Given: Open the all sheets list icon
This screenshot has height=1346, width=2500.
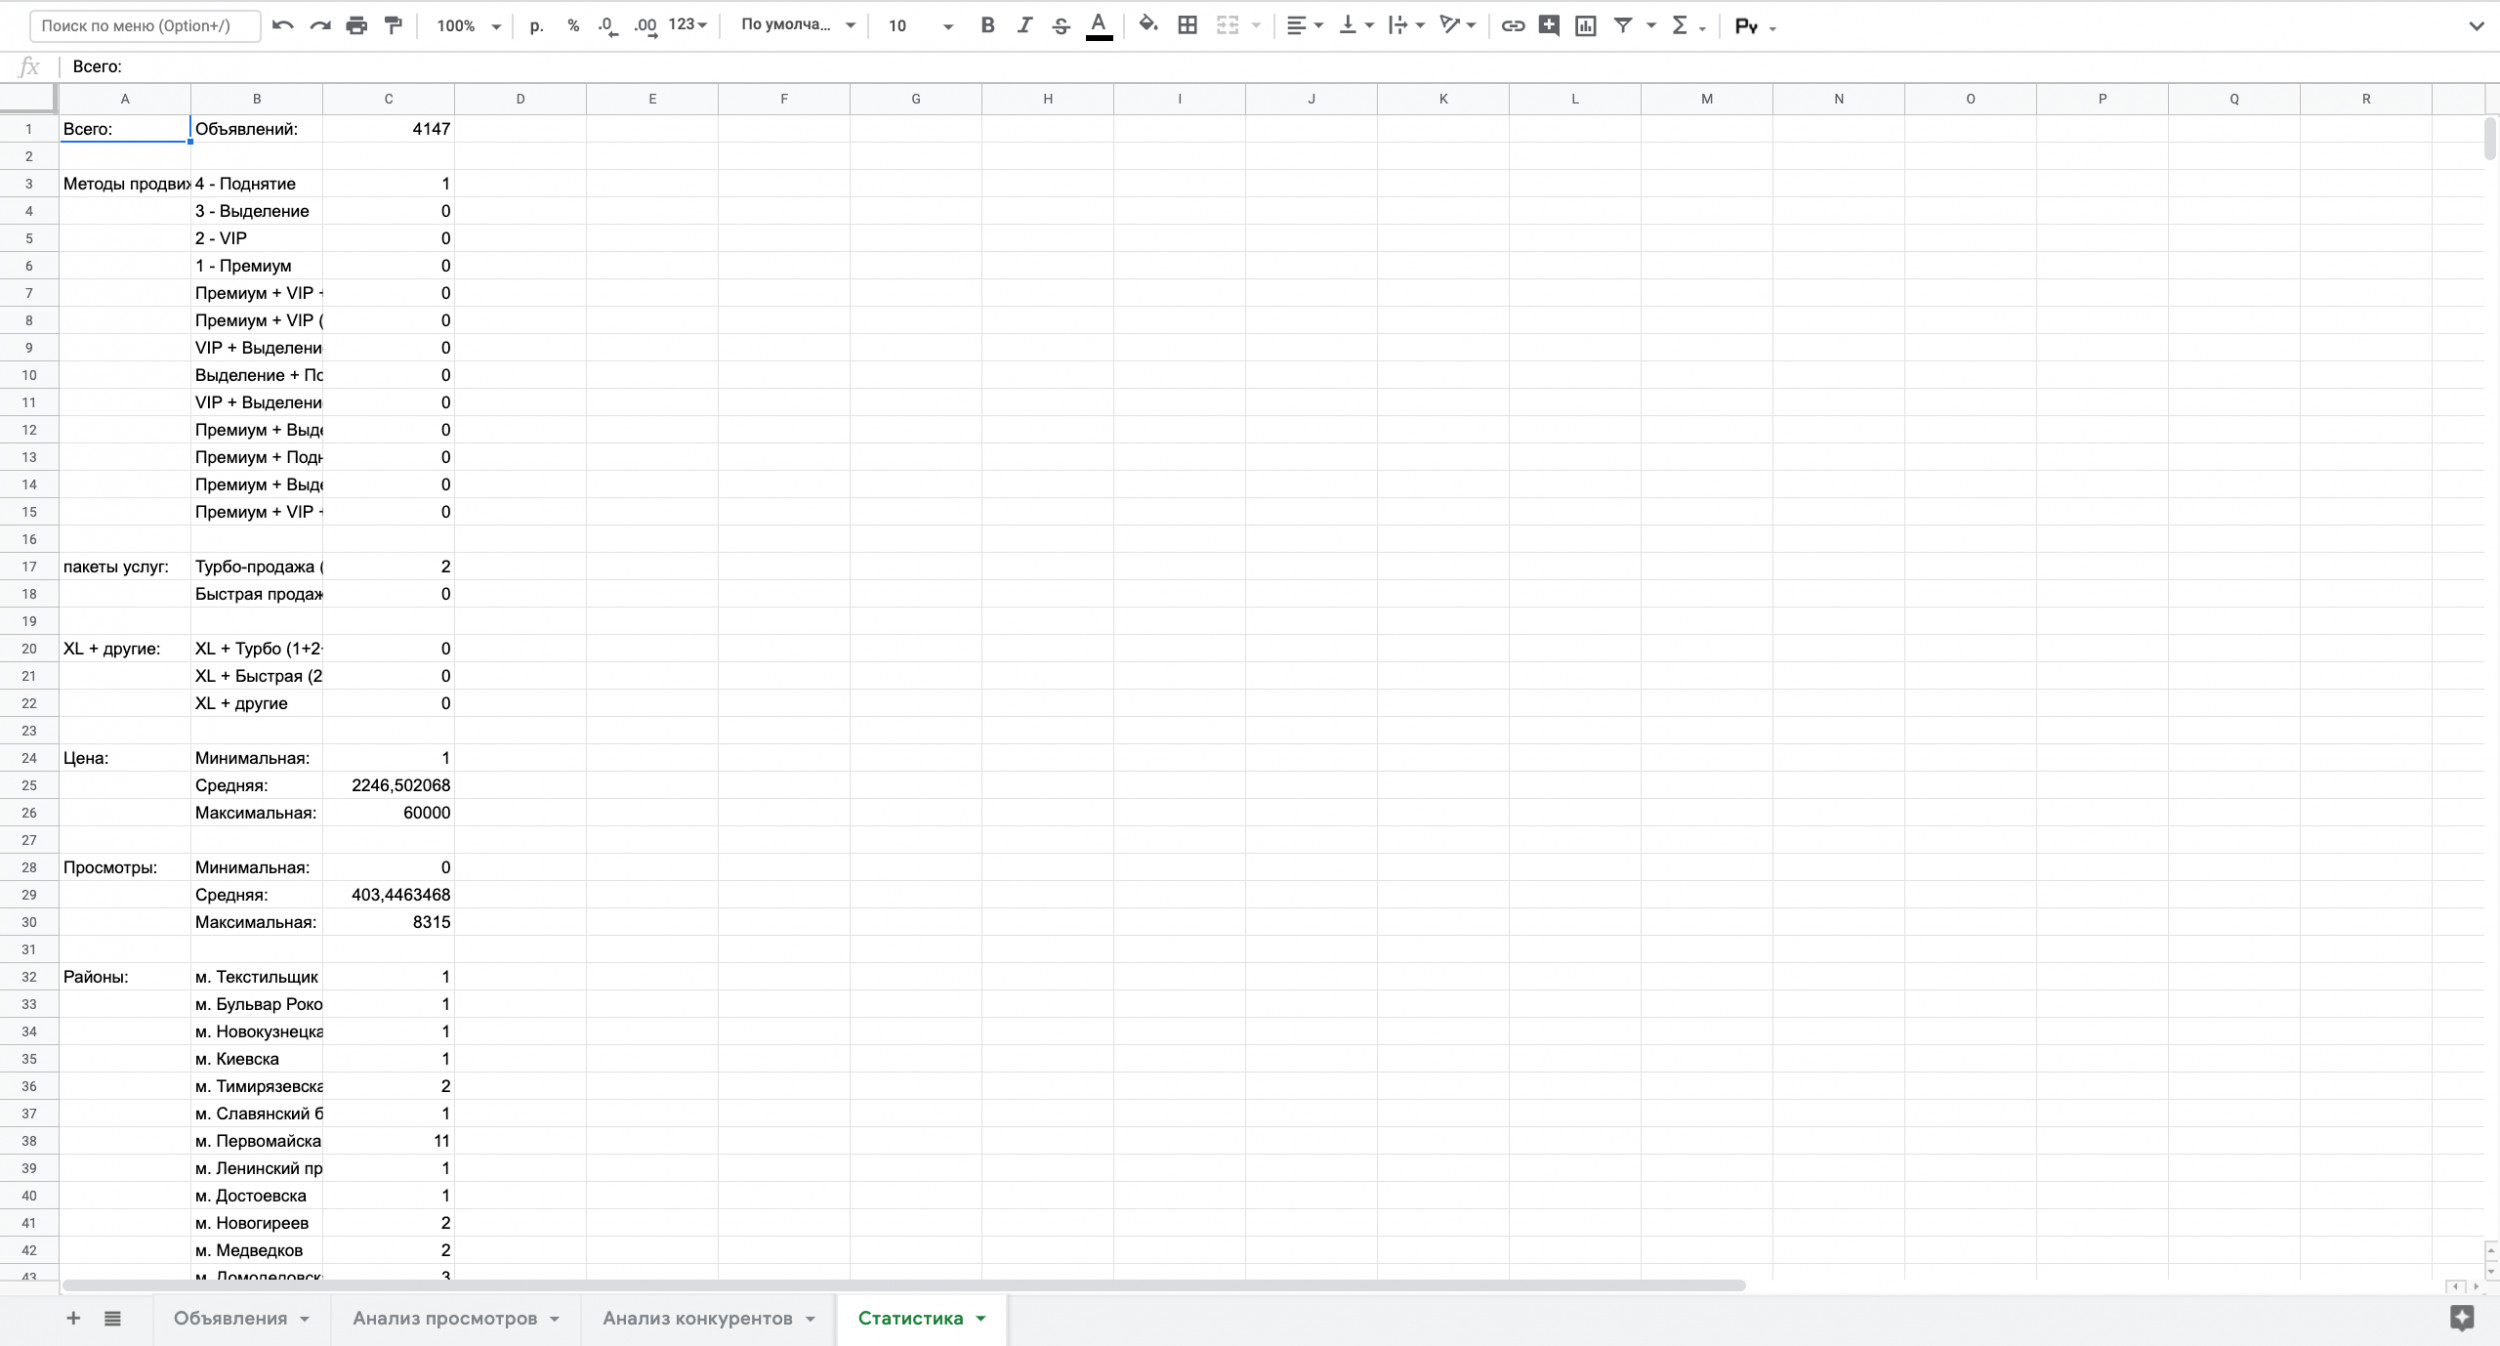Looking at the screenshot, I should (113, 1318).
